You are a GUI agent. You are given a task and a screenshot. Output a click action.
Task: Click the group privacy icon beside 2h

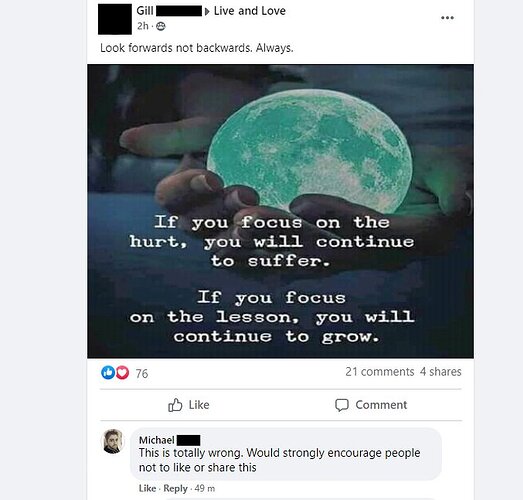coord(161,26)
